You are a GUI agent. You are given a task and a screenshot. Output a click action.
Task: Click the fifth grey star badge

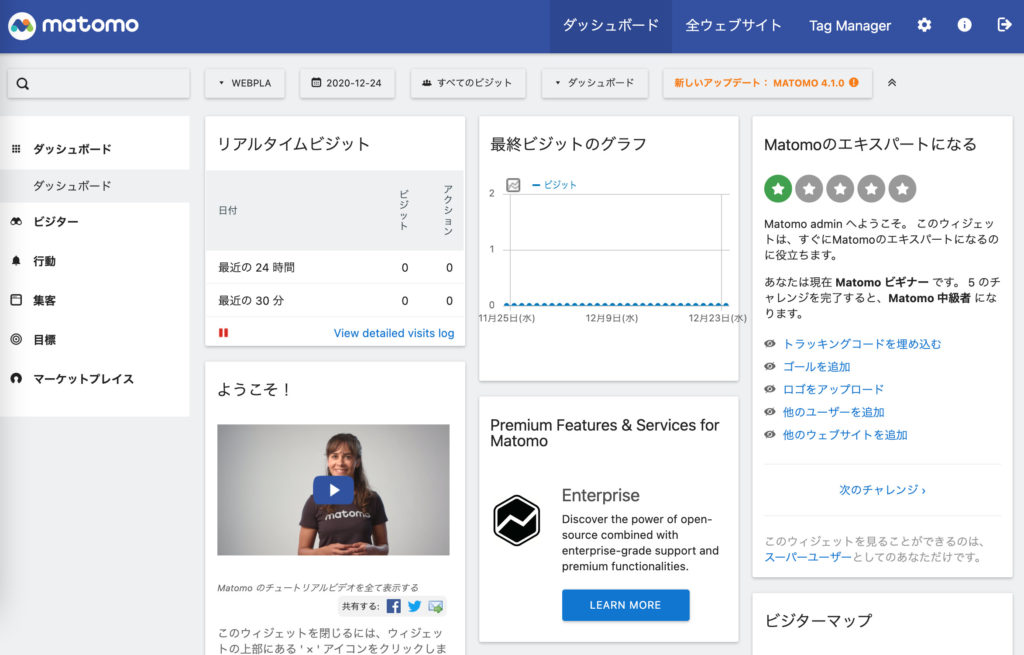pos(903,189)
